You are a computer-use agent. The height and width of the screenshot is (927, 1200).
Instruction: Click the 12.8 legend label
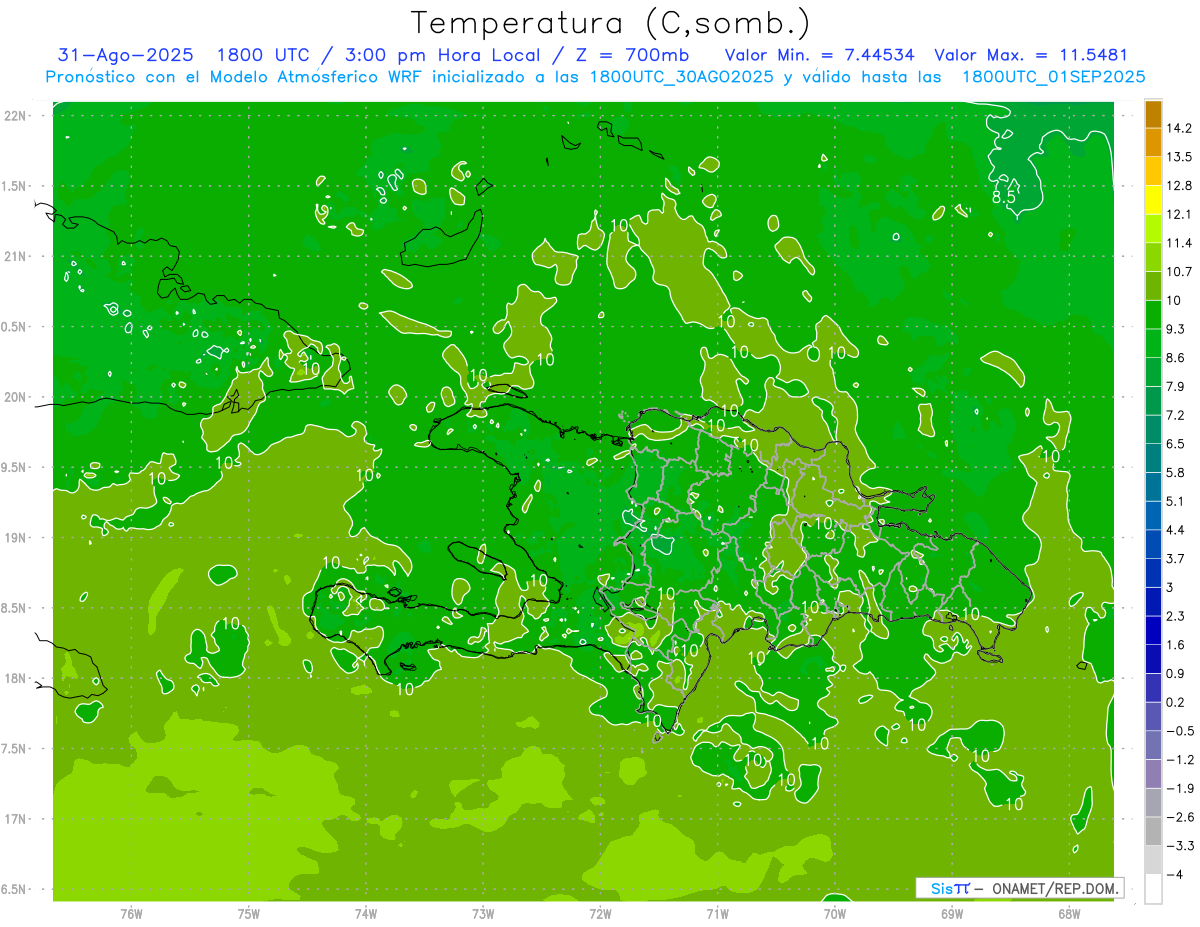[x=1181, y=185]
